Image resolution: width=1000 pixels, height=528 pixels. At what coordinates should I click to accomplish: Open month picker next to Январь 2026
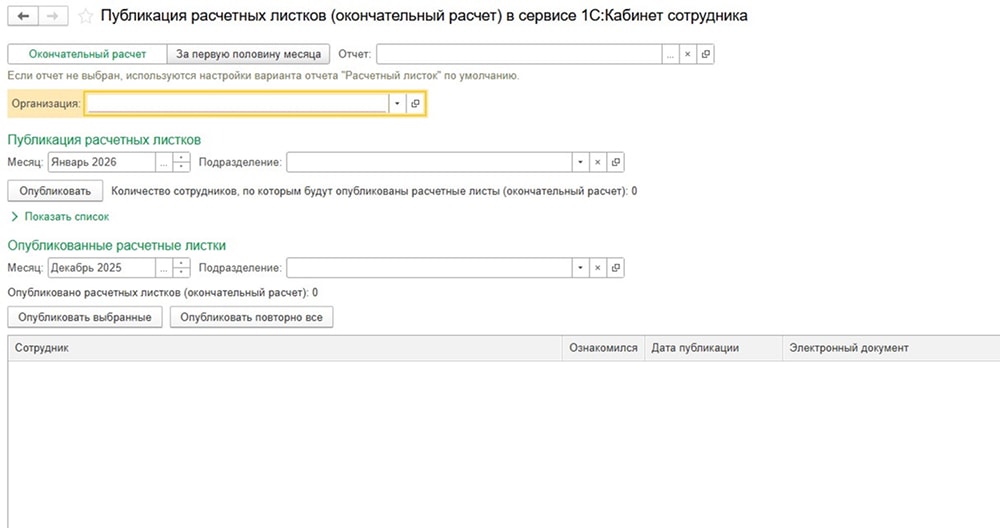click(164, 162)
